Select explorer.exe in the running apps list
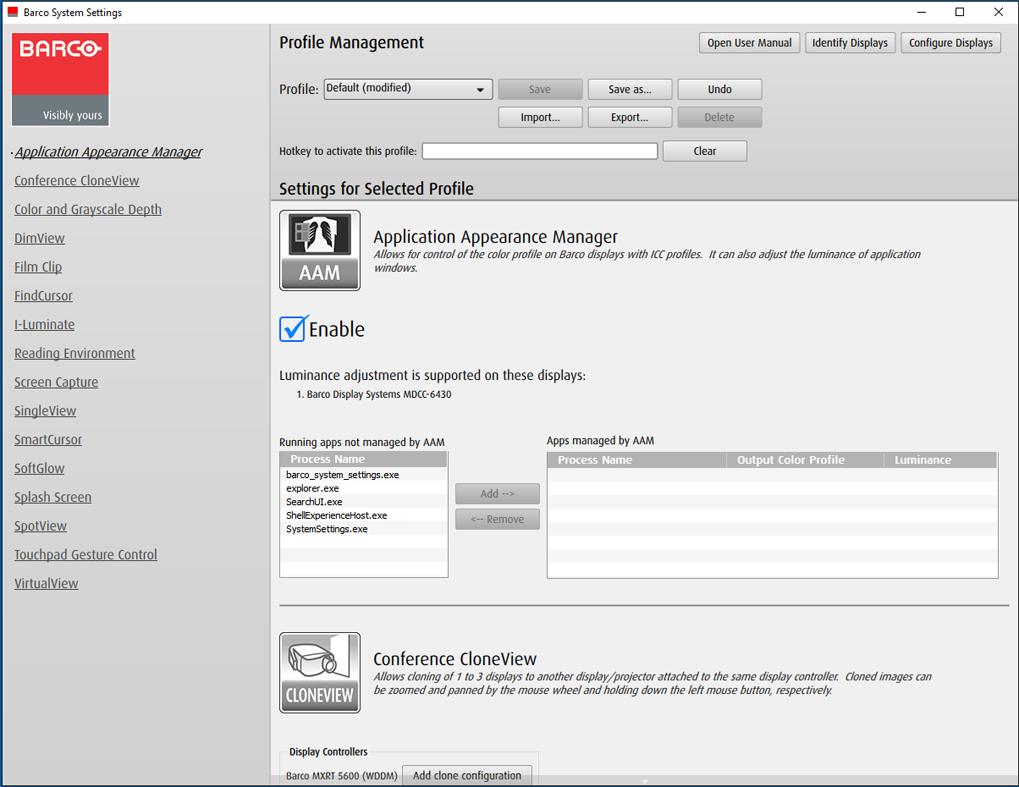 pyautogui.click(x=363, y=488)
